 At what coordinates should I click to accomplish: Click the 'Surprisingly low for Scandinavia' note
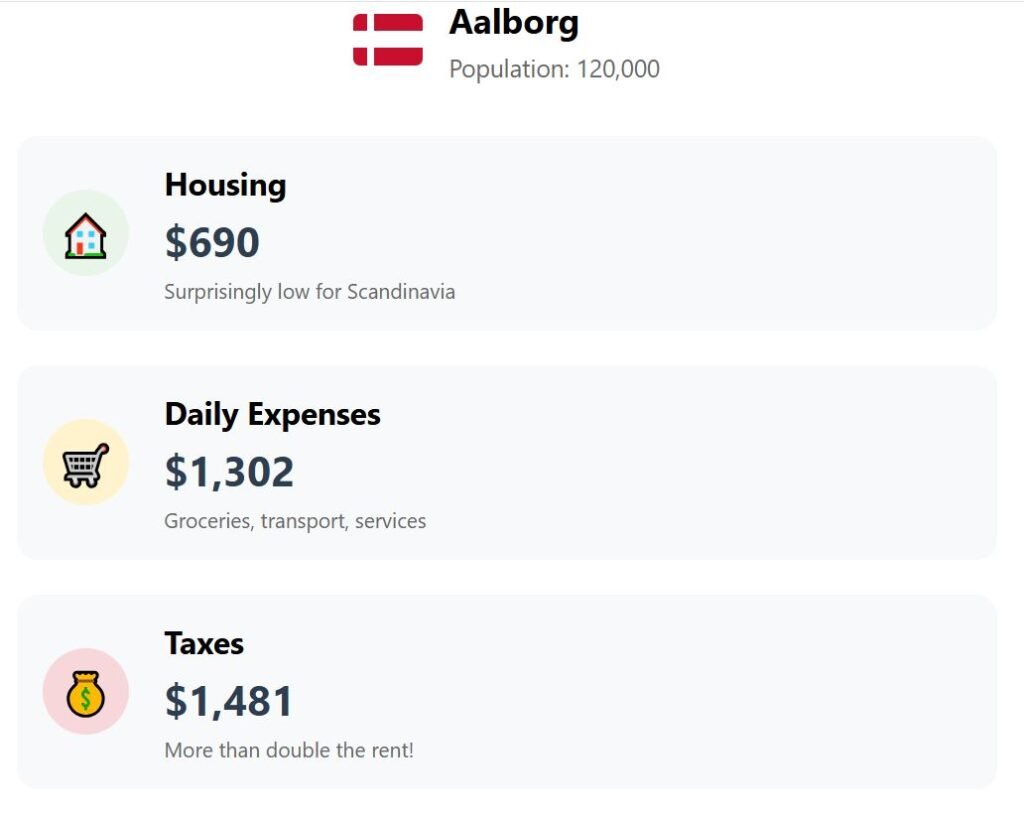click(x=309, y=292)
